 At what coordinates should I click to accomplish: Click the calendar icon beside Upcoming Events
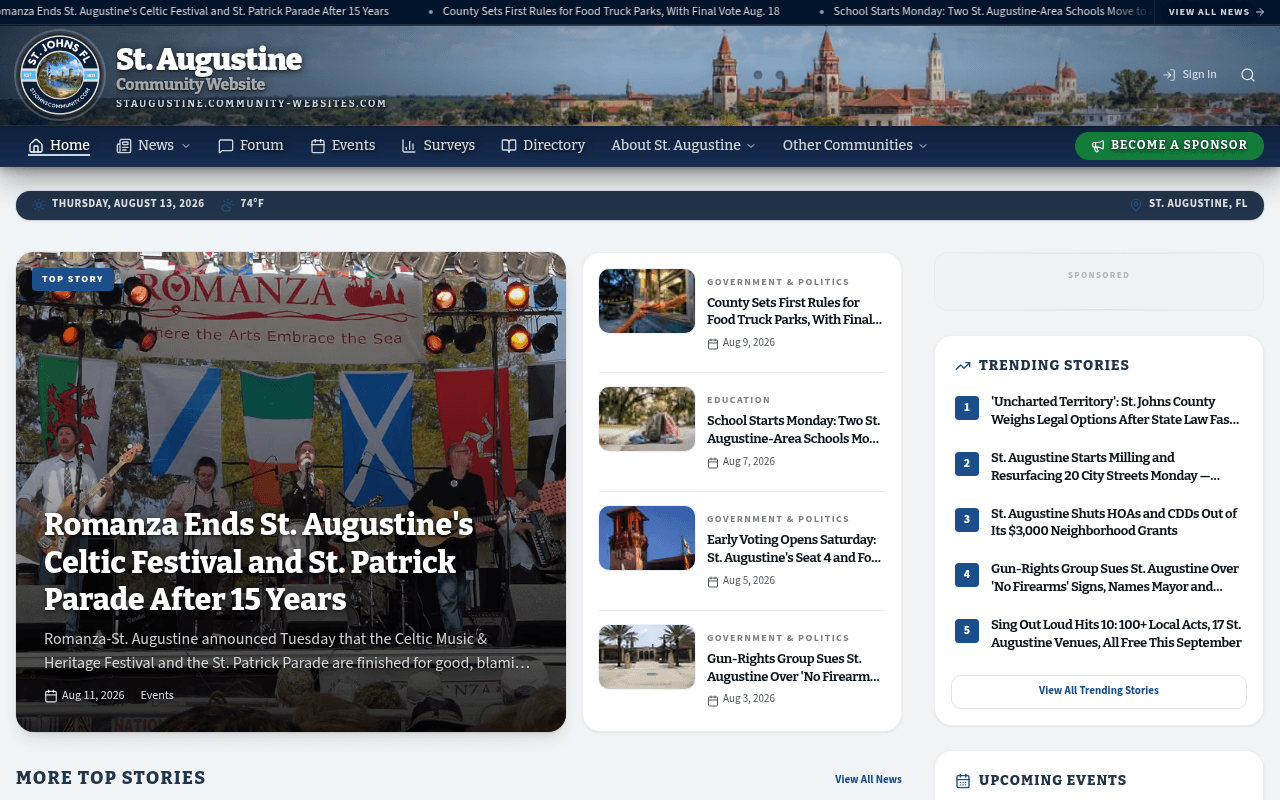[x=963, y=781]
